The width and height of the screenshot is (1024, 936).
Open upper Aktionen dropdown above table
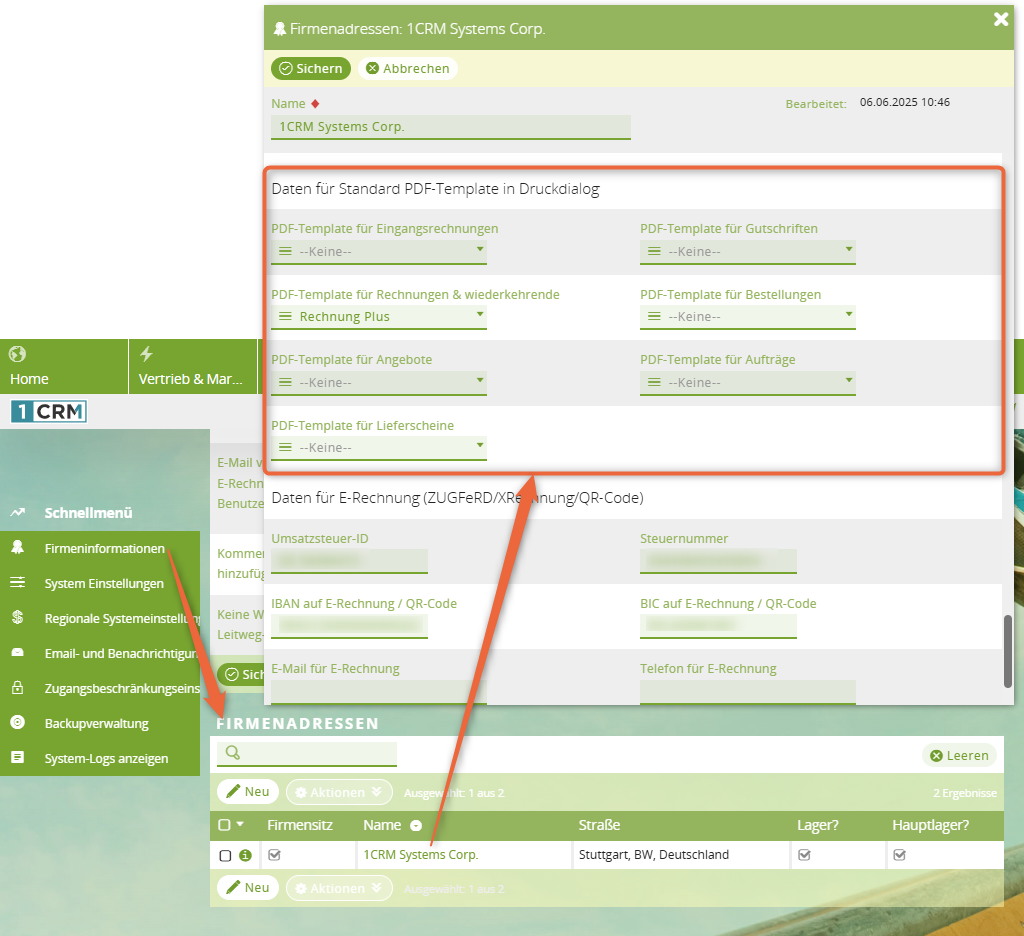tap(340, 792)
